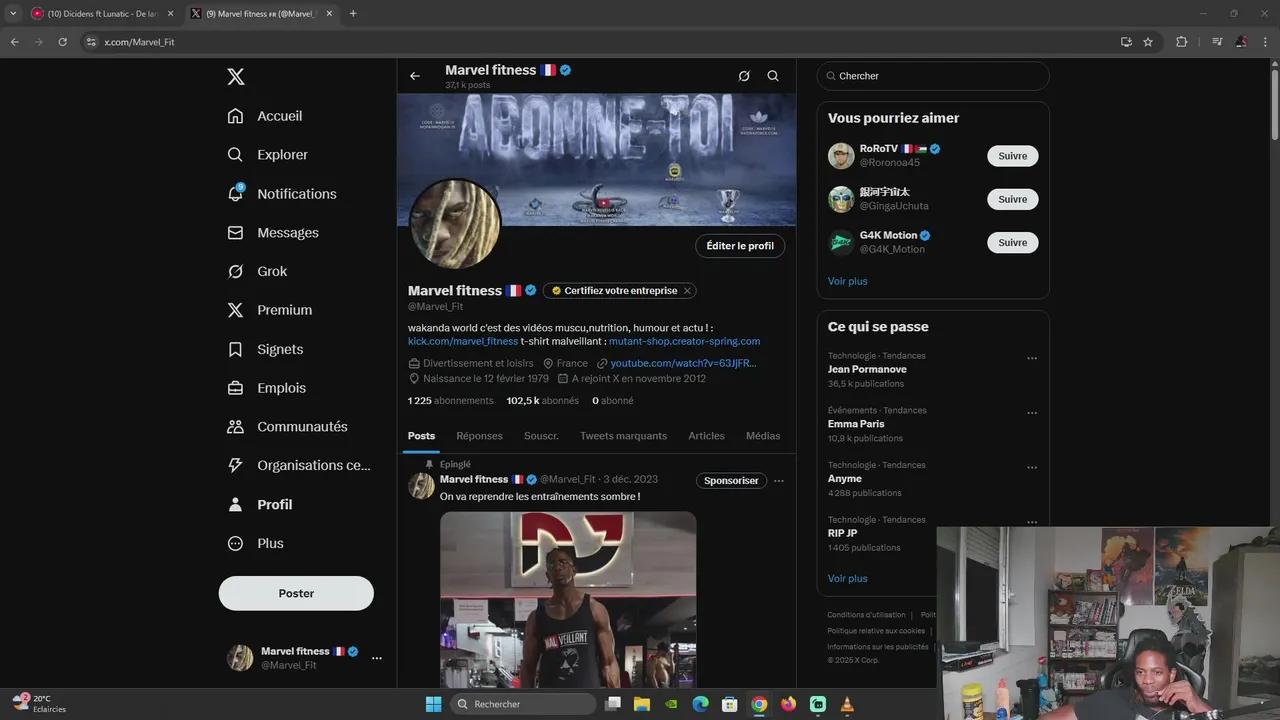Click browser reload button

point(62,42)
